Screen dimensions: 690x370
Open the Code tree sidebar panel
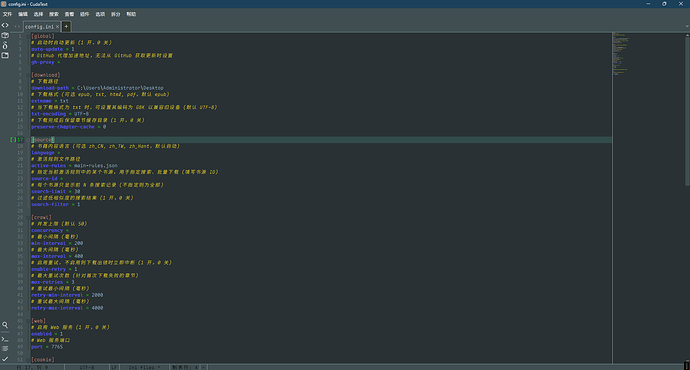pos(5,25)
